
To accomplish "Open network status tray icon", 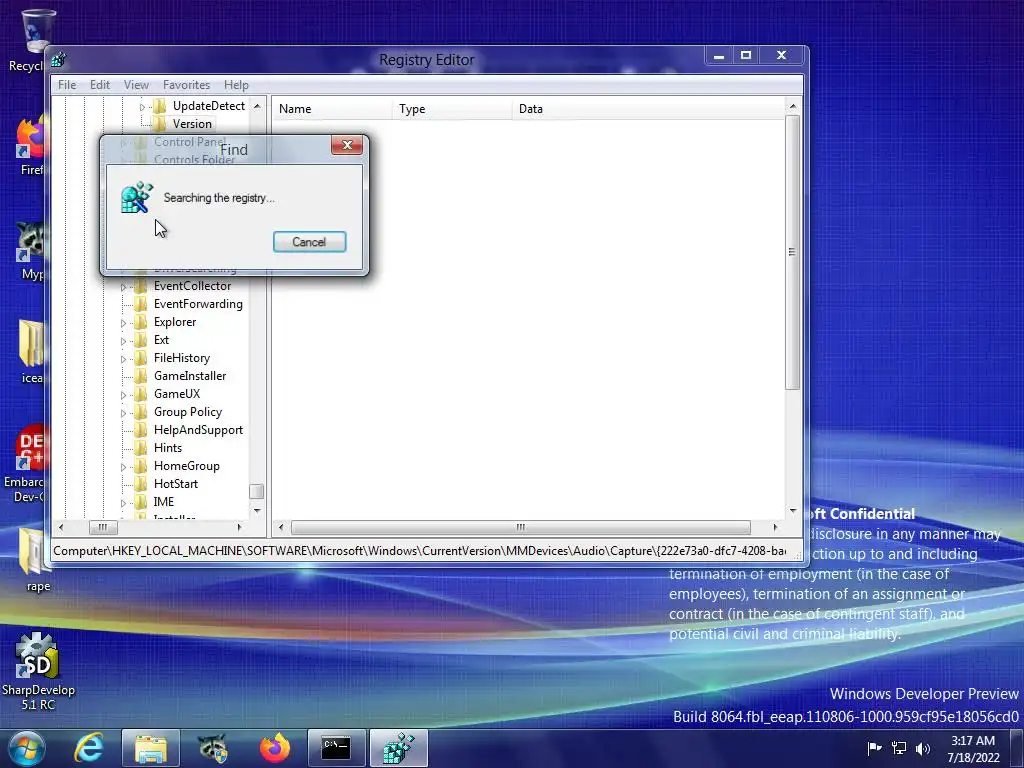I will [x=899, y=748].
